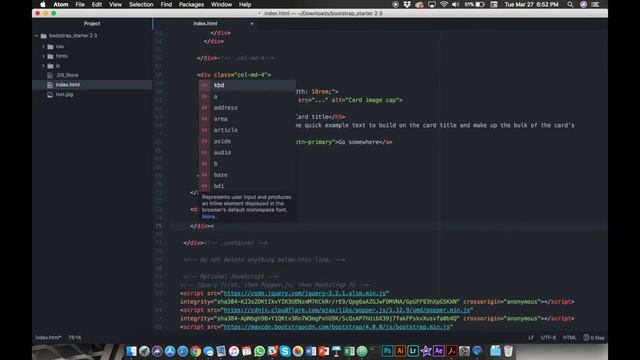This screenshot has width=640, height=360.
Task: Open Finder from the dock
Action: pos(131,351)
